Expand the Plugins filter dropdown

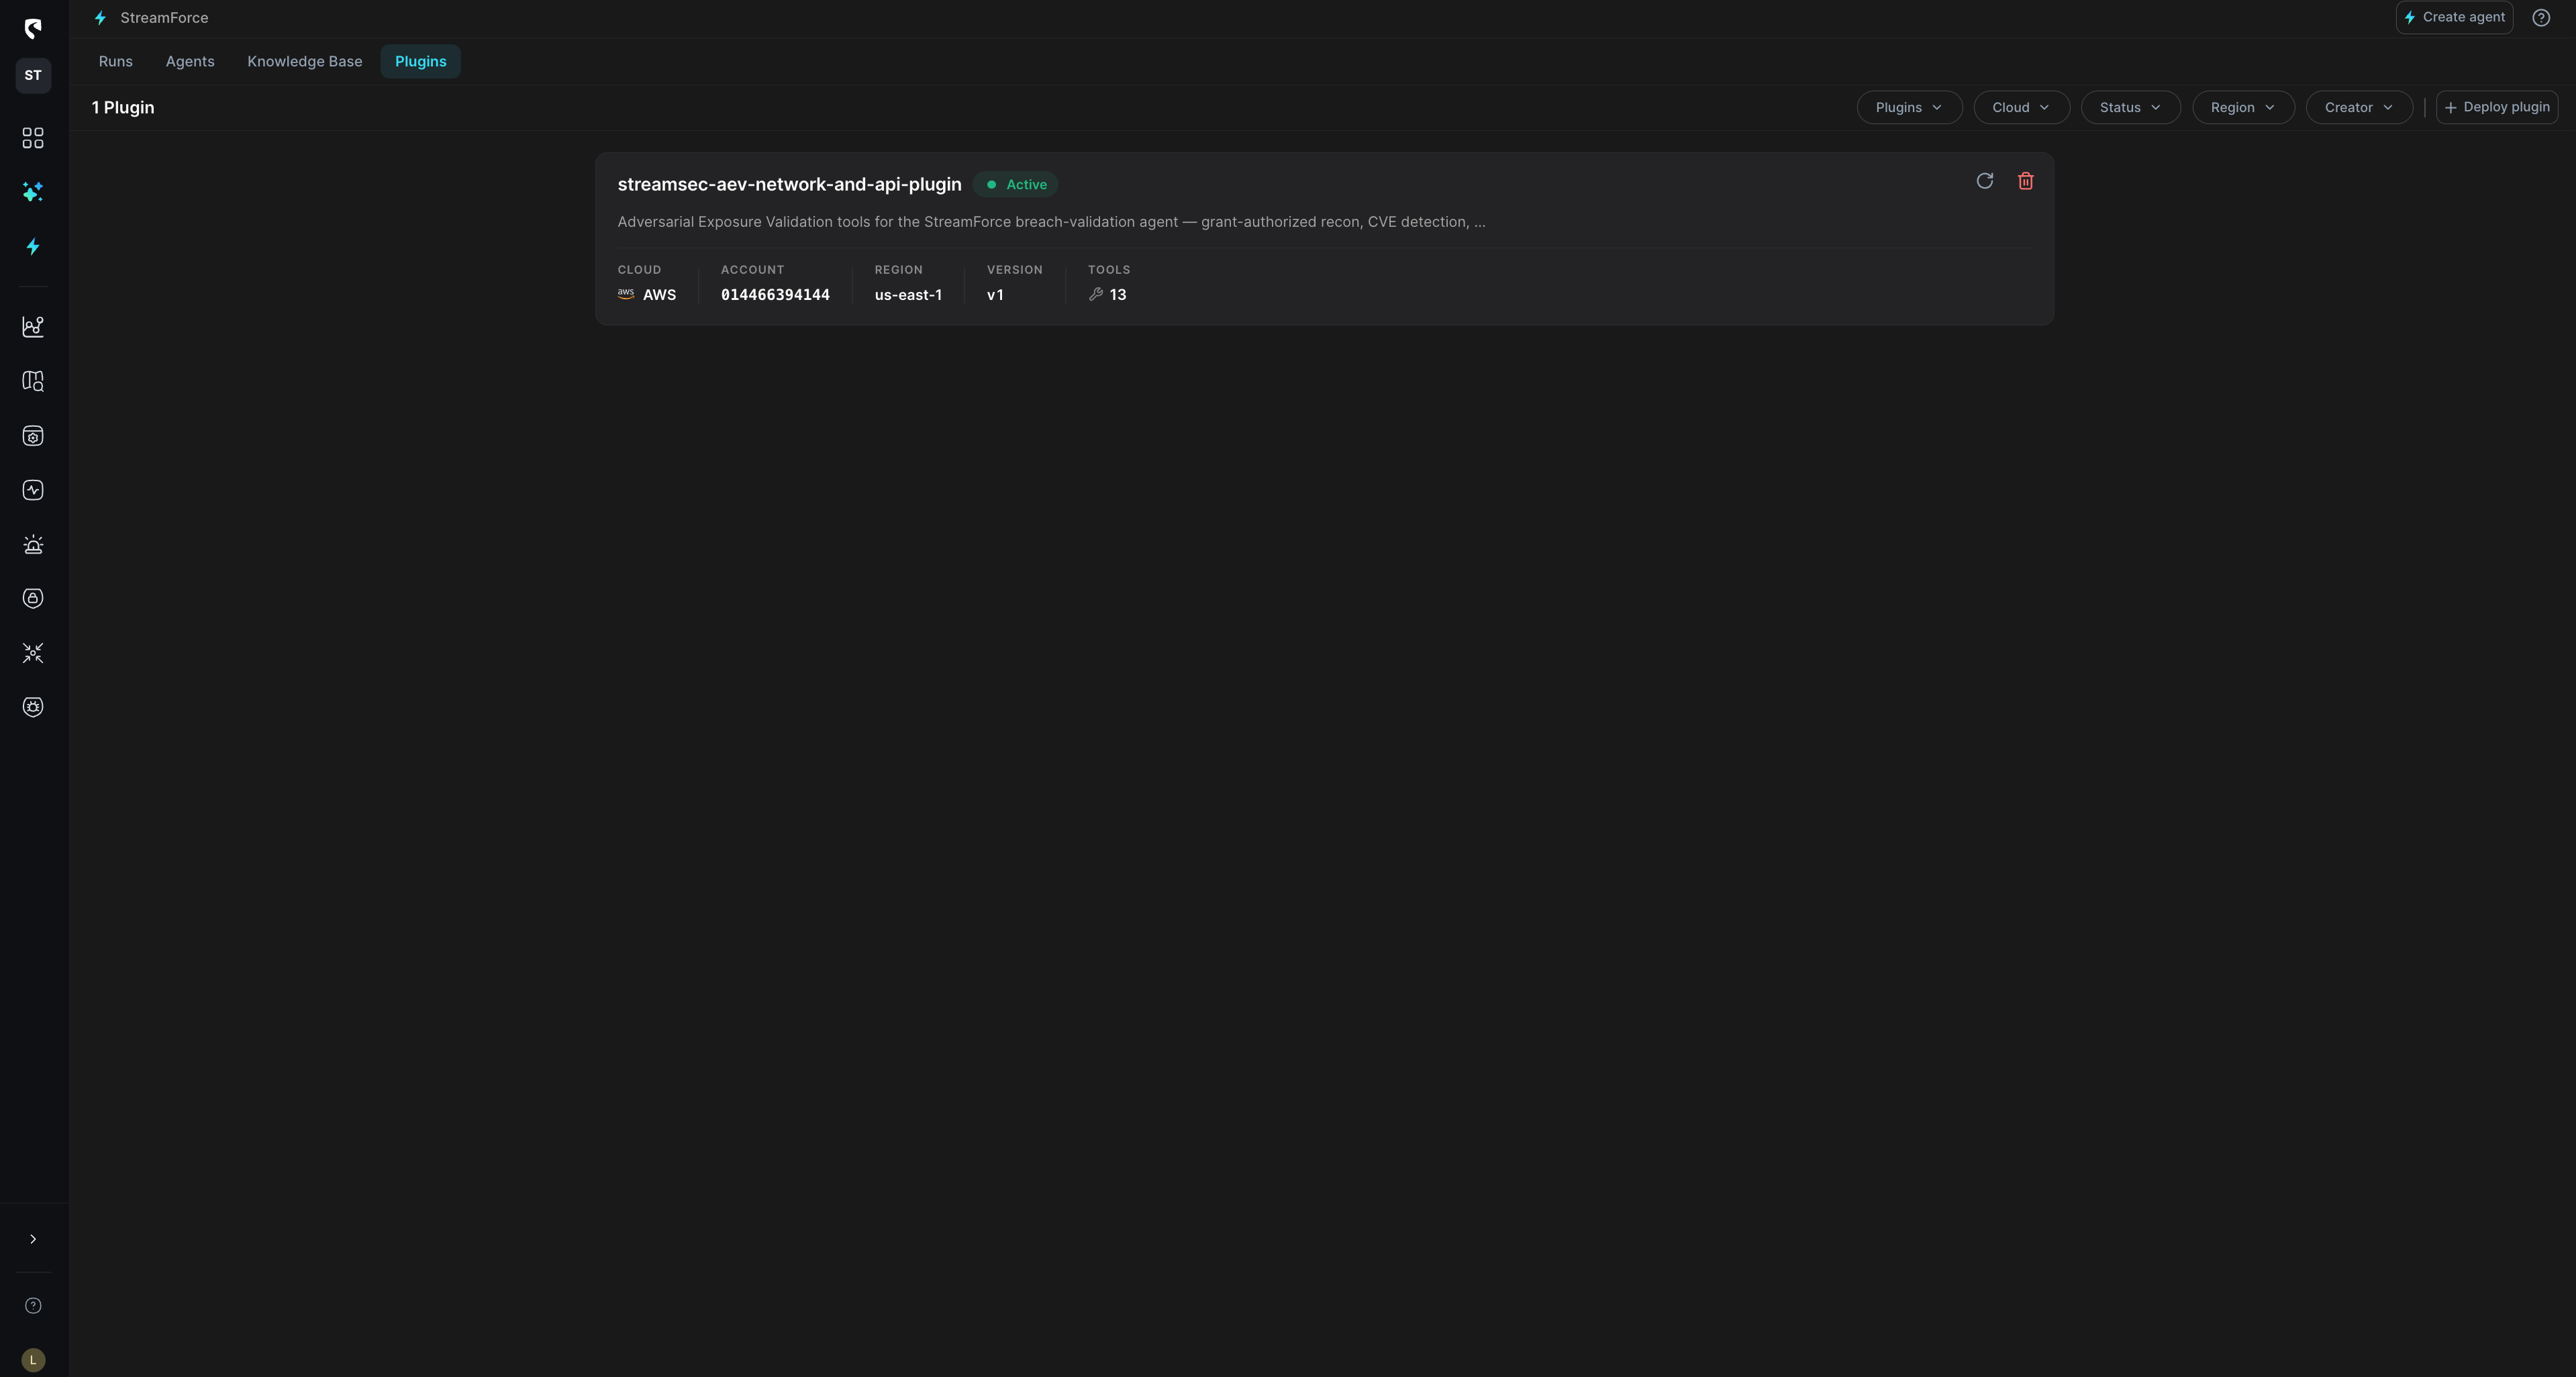pyautogui.click(x=1909, y=107)
